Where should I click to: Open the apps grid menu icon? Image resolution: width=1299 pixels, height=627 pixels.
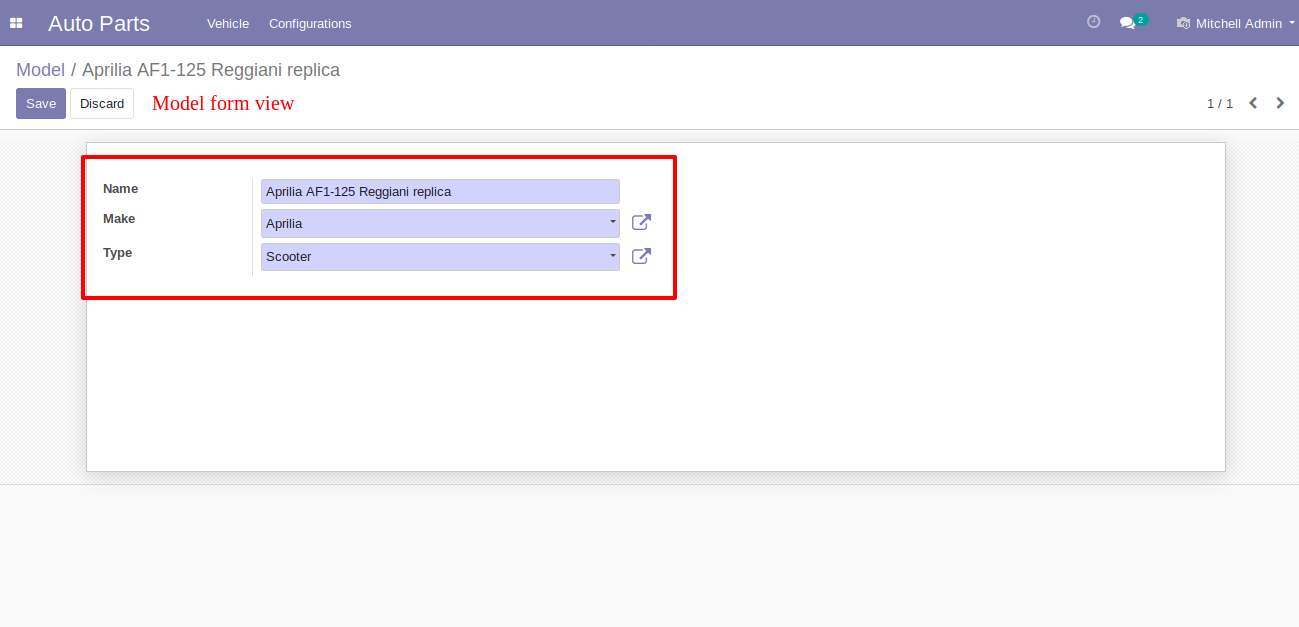pos(16,23)
